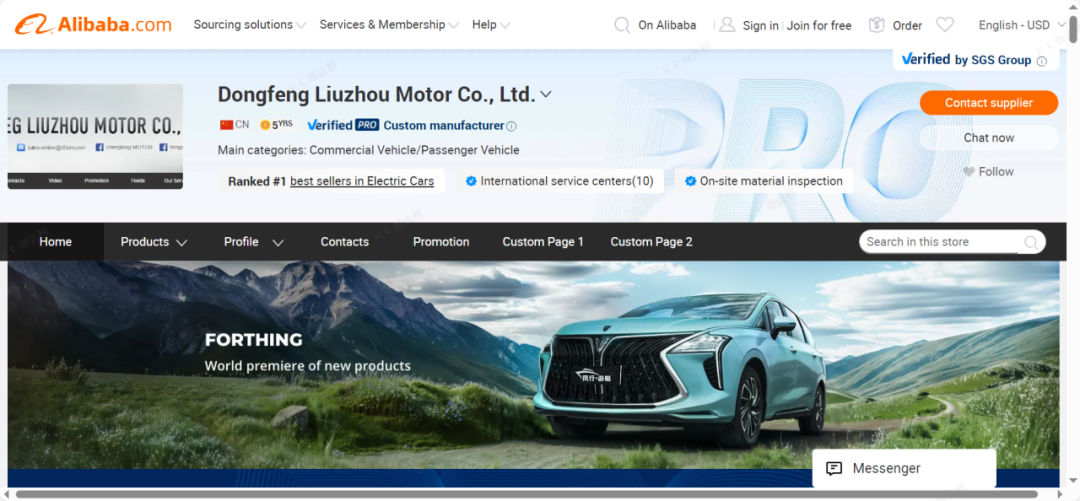Click the Sign in link
The image size is (1080, 501).
[760, 25]
